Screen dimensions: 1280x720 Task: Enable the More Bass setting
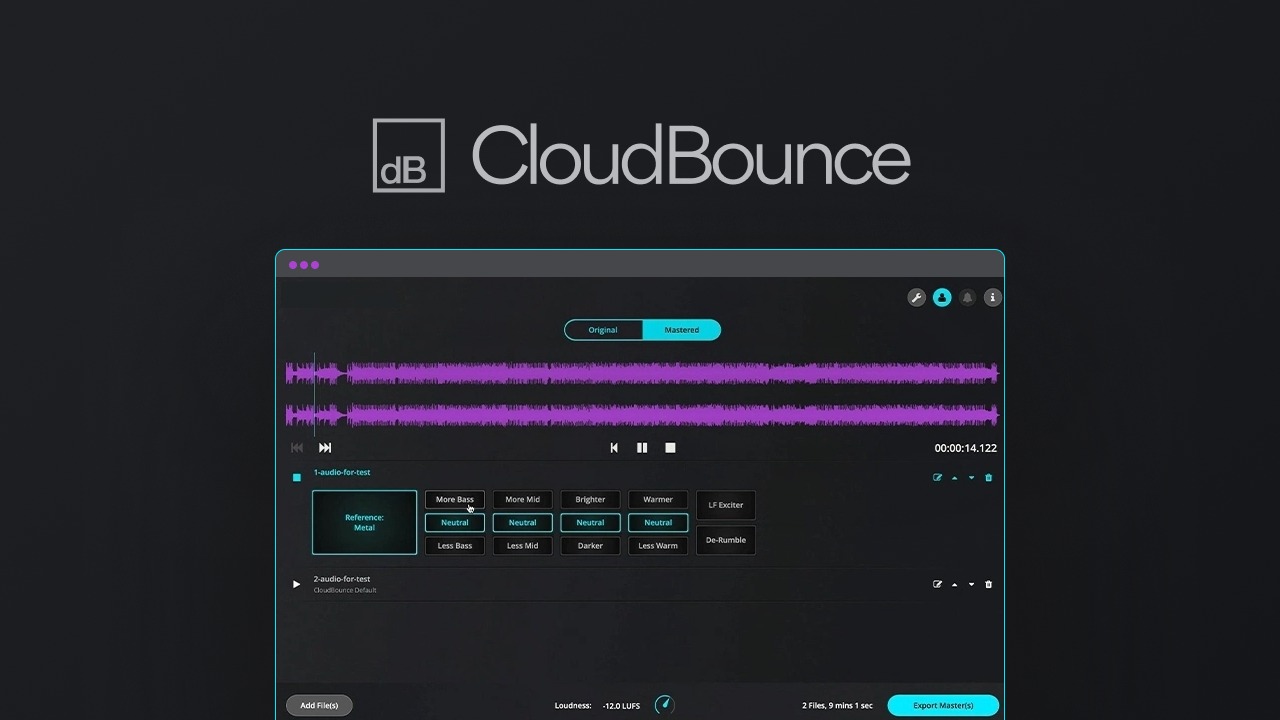(454, 499)
